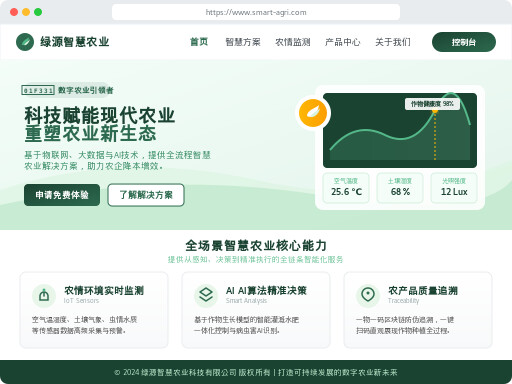Click the orange leaf badge icon
Image resolution: width=512 pixels, height=384 pixels.
pos(313,113)
